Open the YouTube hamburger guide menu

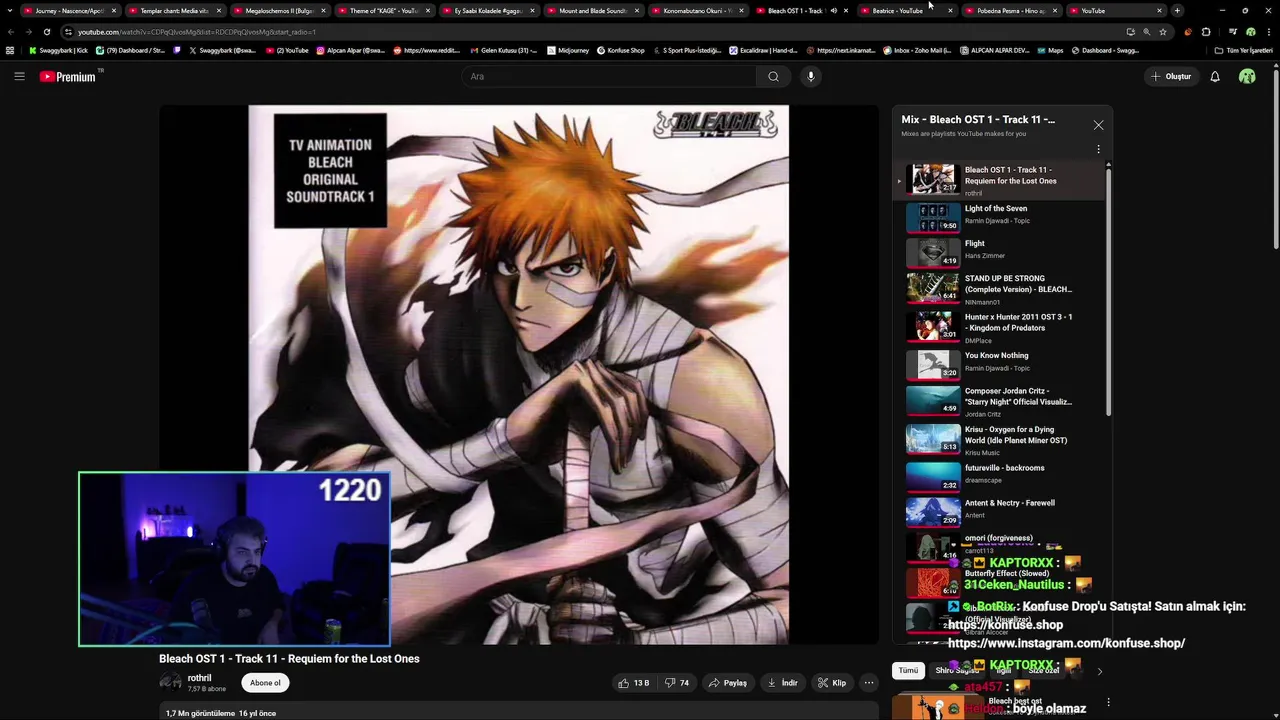(19, 76)
